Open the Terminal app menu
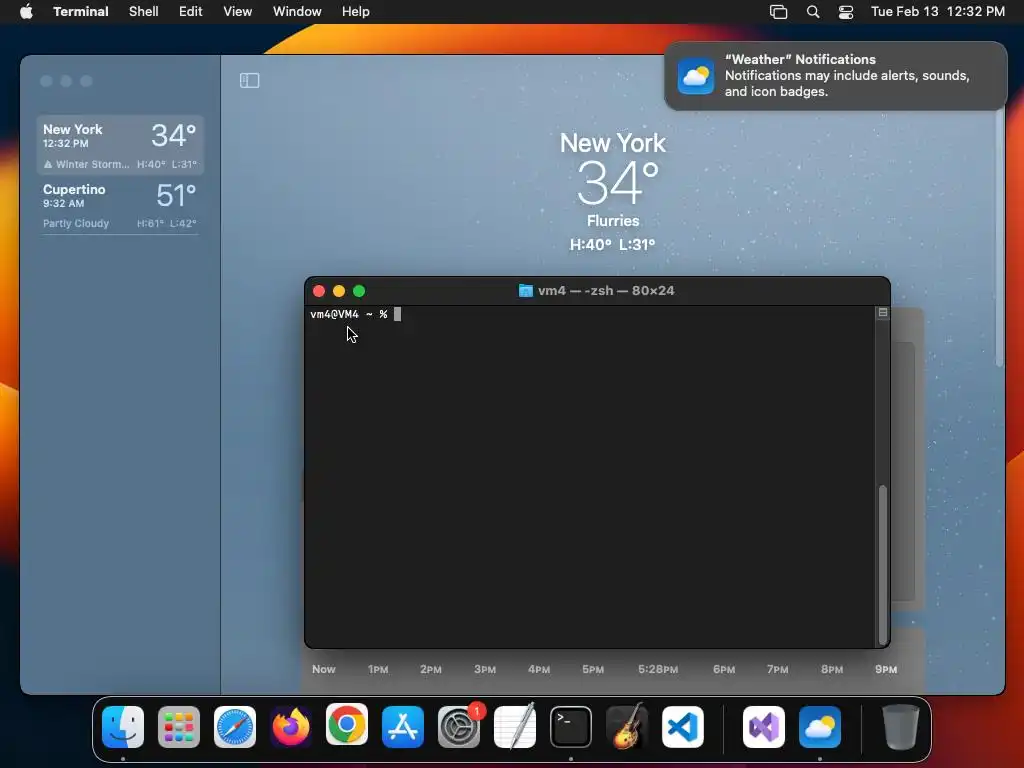1024x768 pixels. [81, 12]
